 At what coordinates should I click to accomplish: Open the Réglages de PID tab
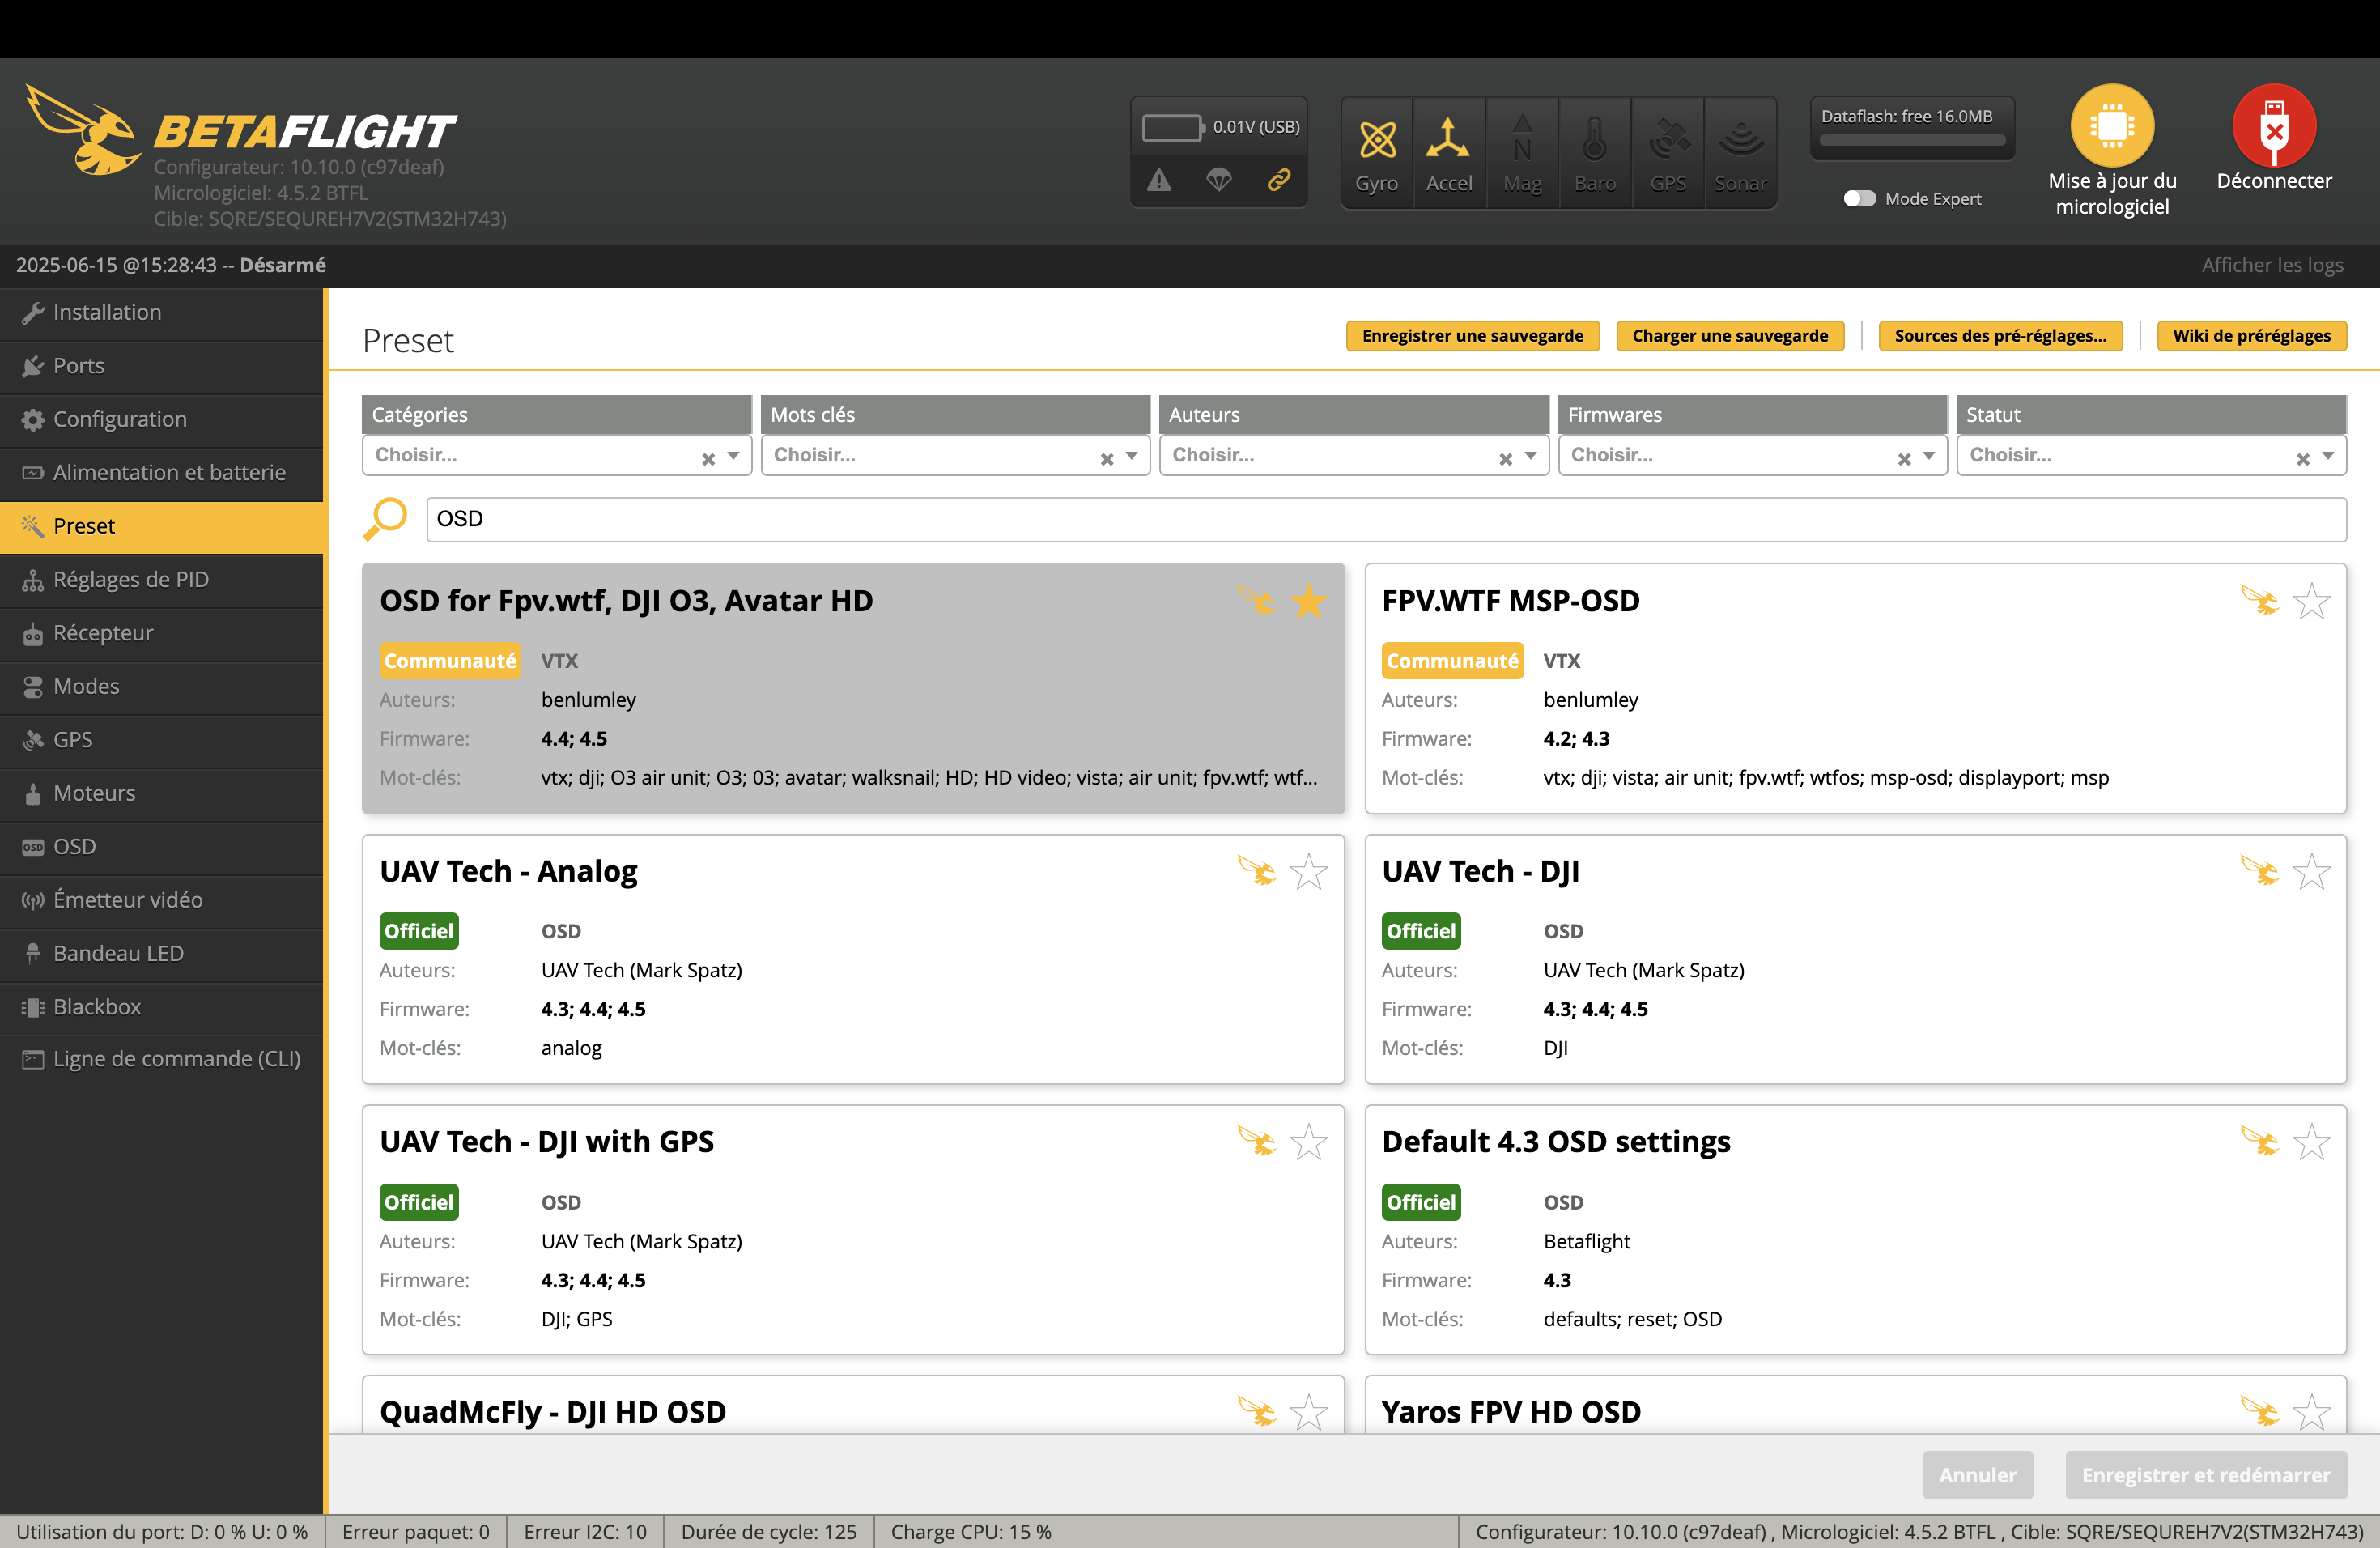pos(130,580)
